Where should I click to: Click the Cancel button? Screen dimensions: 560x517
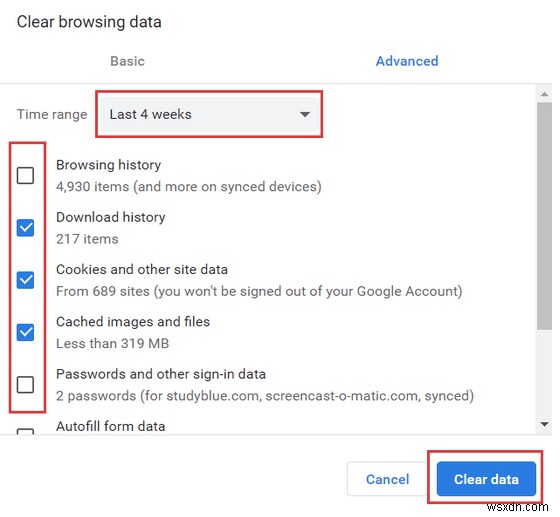click(388, 479)
